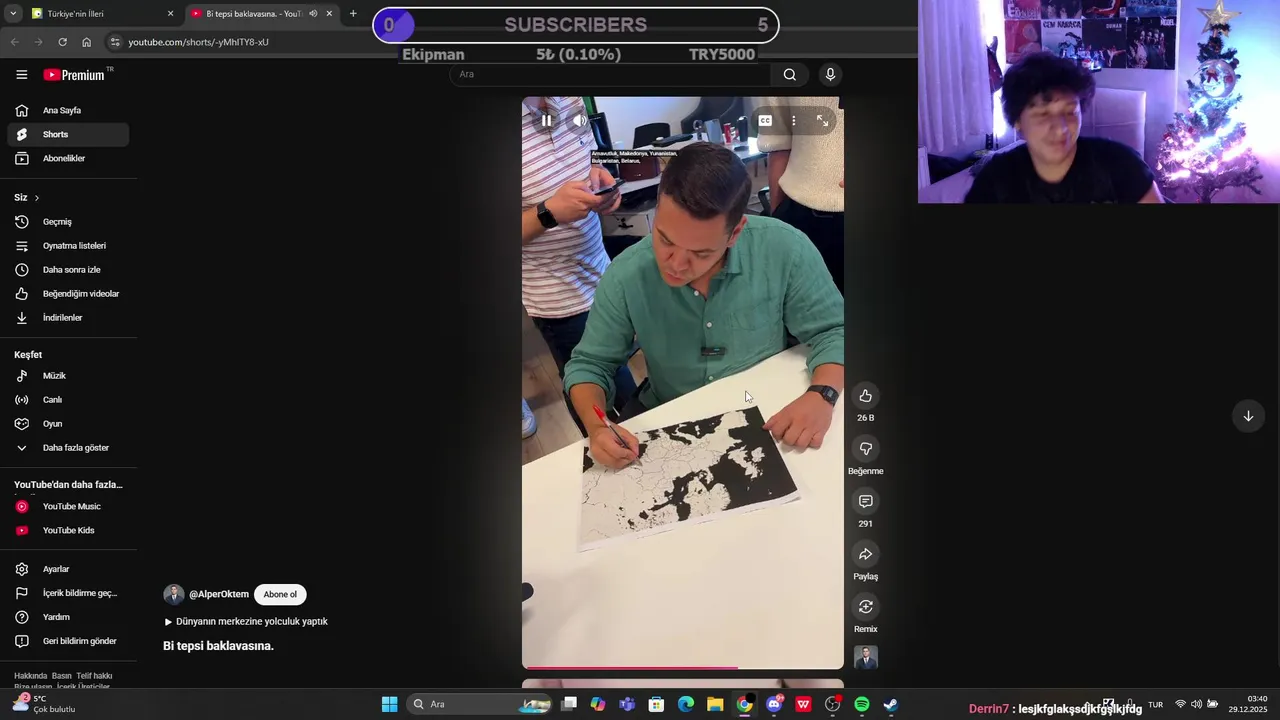Open the channel avatar thumbnail below Remix

866,657
